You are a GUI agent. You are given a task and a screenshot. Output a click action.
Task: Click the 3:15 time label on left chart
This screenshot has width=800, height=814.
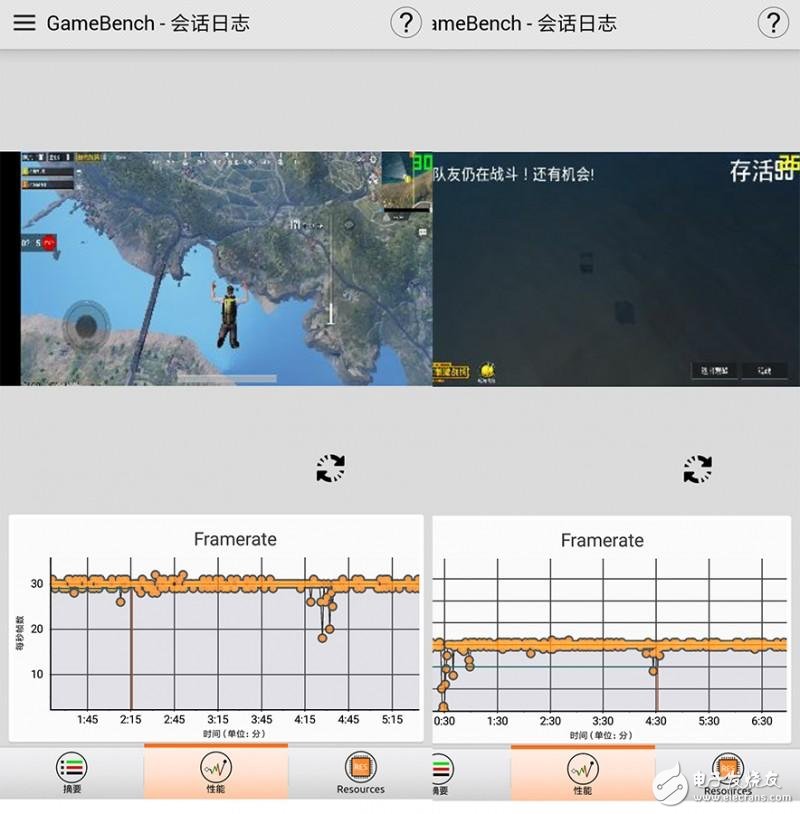coord(218,720)
